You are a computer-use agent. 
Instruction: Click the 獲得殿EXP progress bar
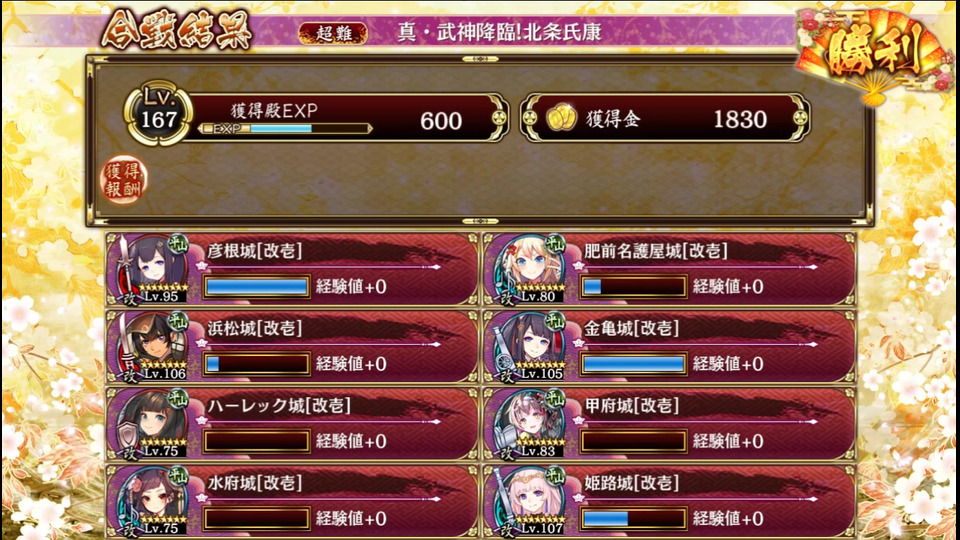coord(285,129)
